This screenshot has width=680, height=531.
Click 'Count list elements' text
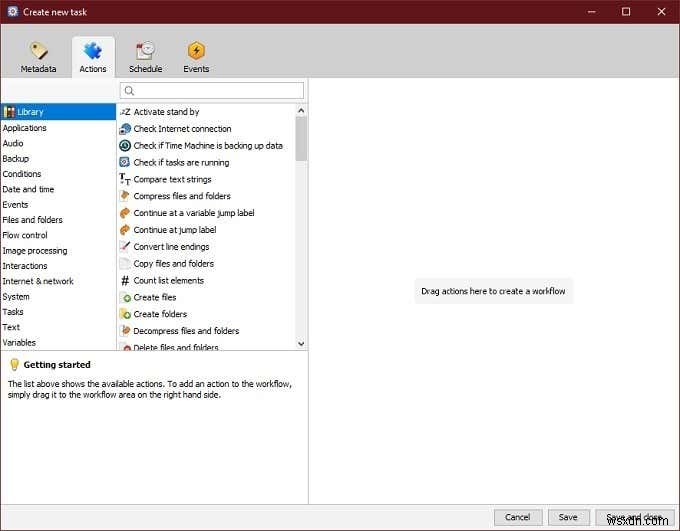coord(169,281)
